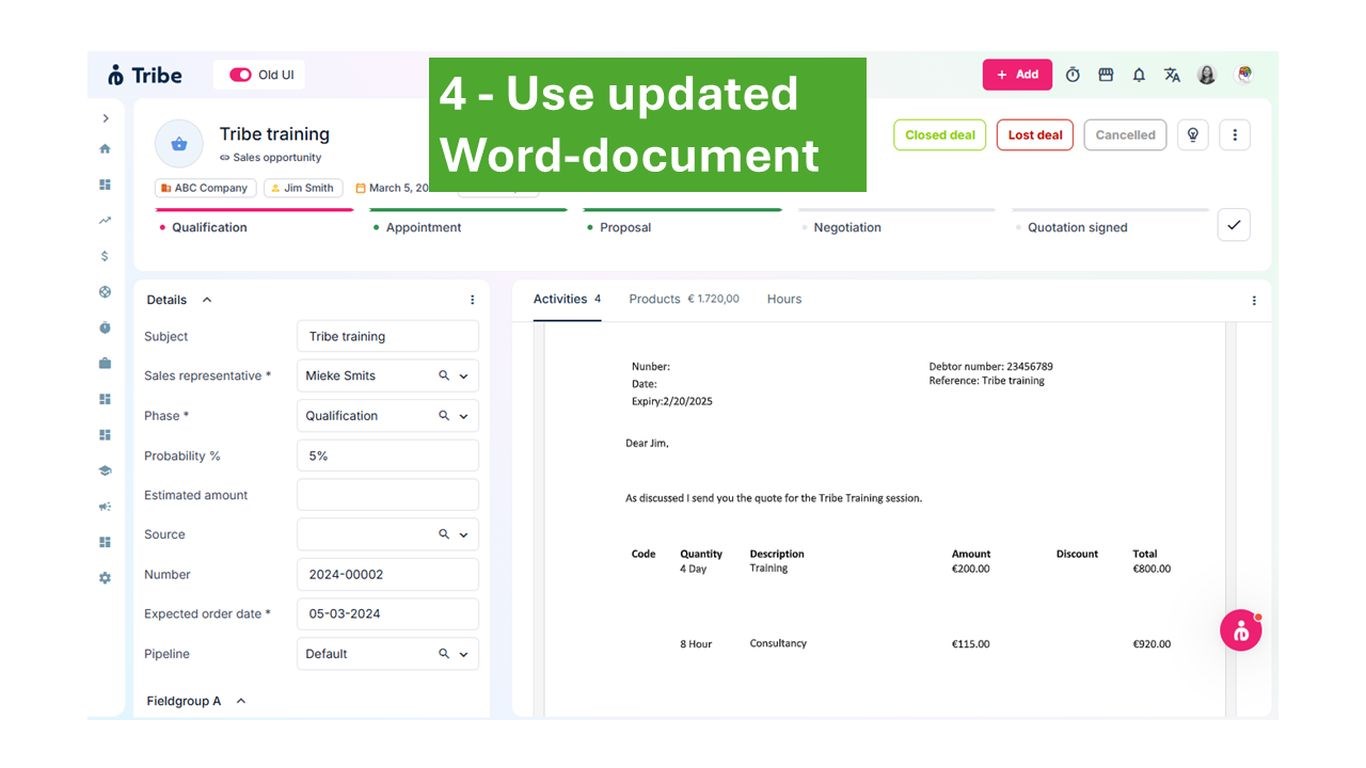Open the ABC Company tag

(x=205, y=188)
